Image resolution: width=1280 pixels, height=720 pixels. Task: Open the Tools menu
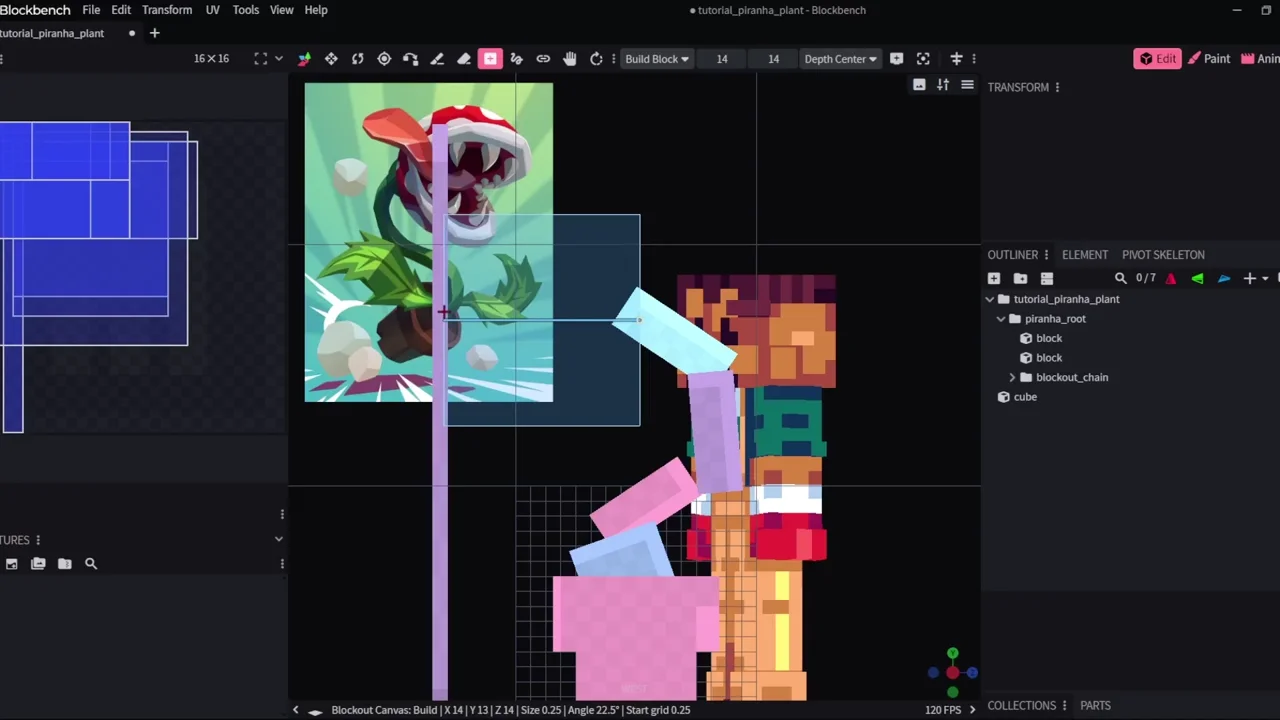click(x=246, y=10)
